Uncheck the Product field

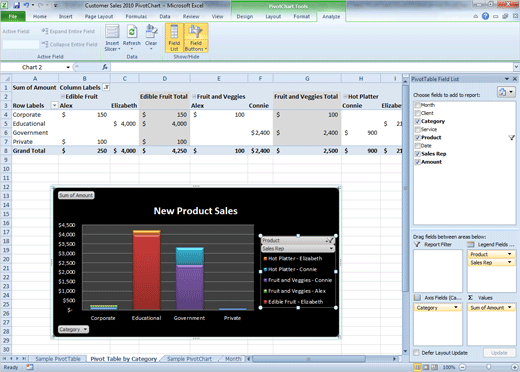pos(417,138)
